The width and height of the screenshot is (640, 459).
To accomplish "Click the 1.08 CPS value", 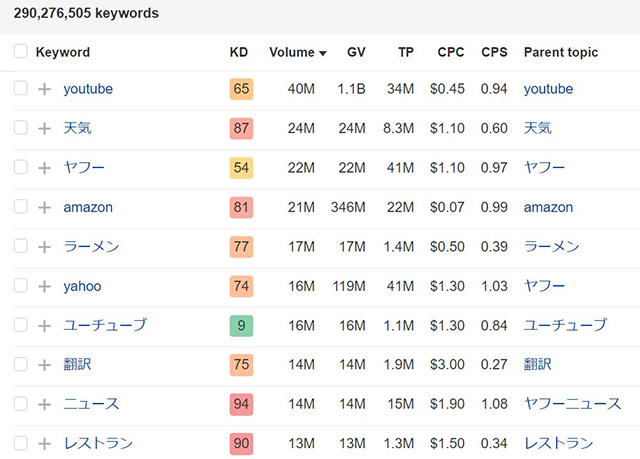I will point(494,404).
